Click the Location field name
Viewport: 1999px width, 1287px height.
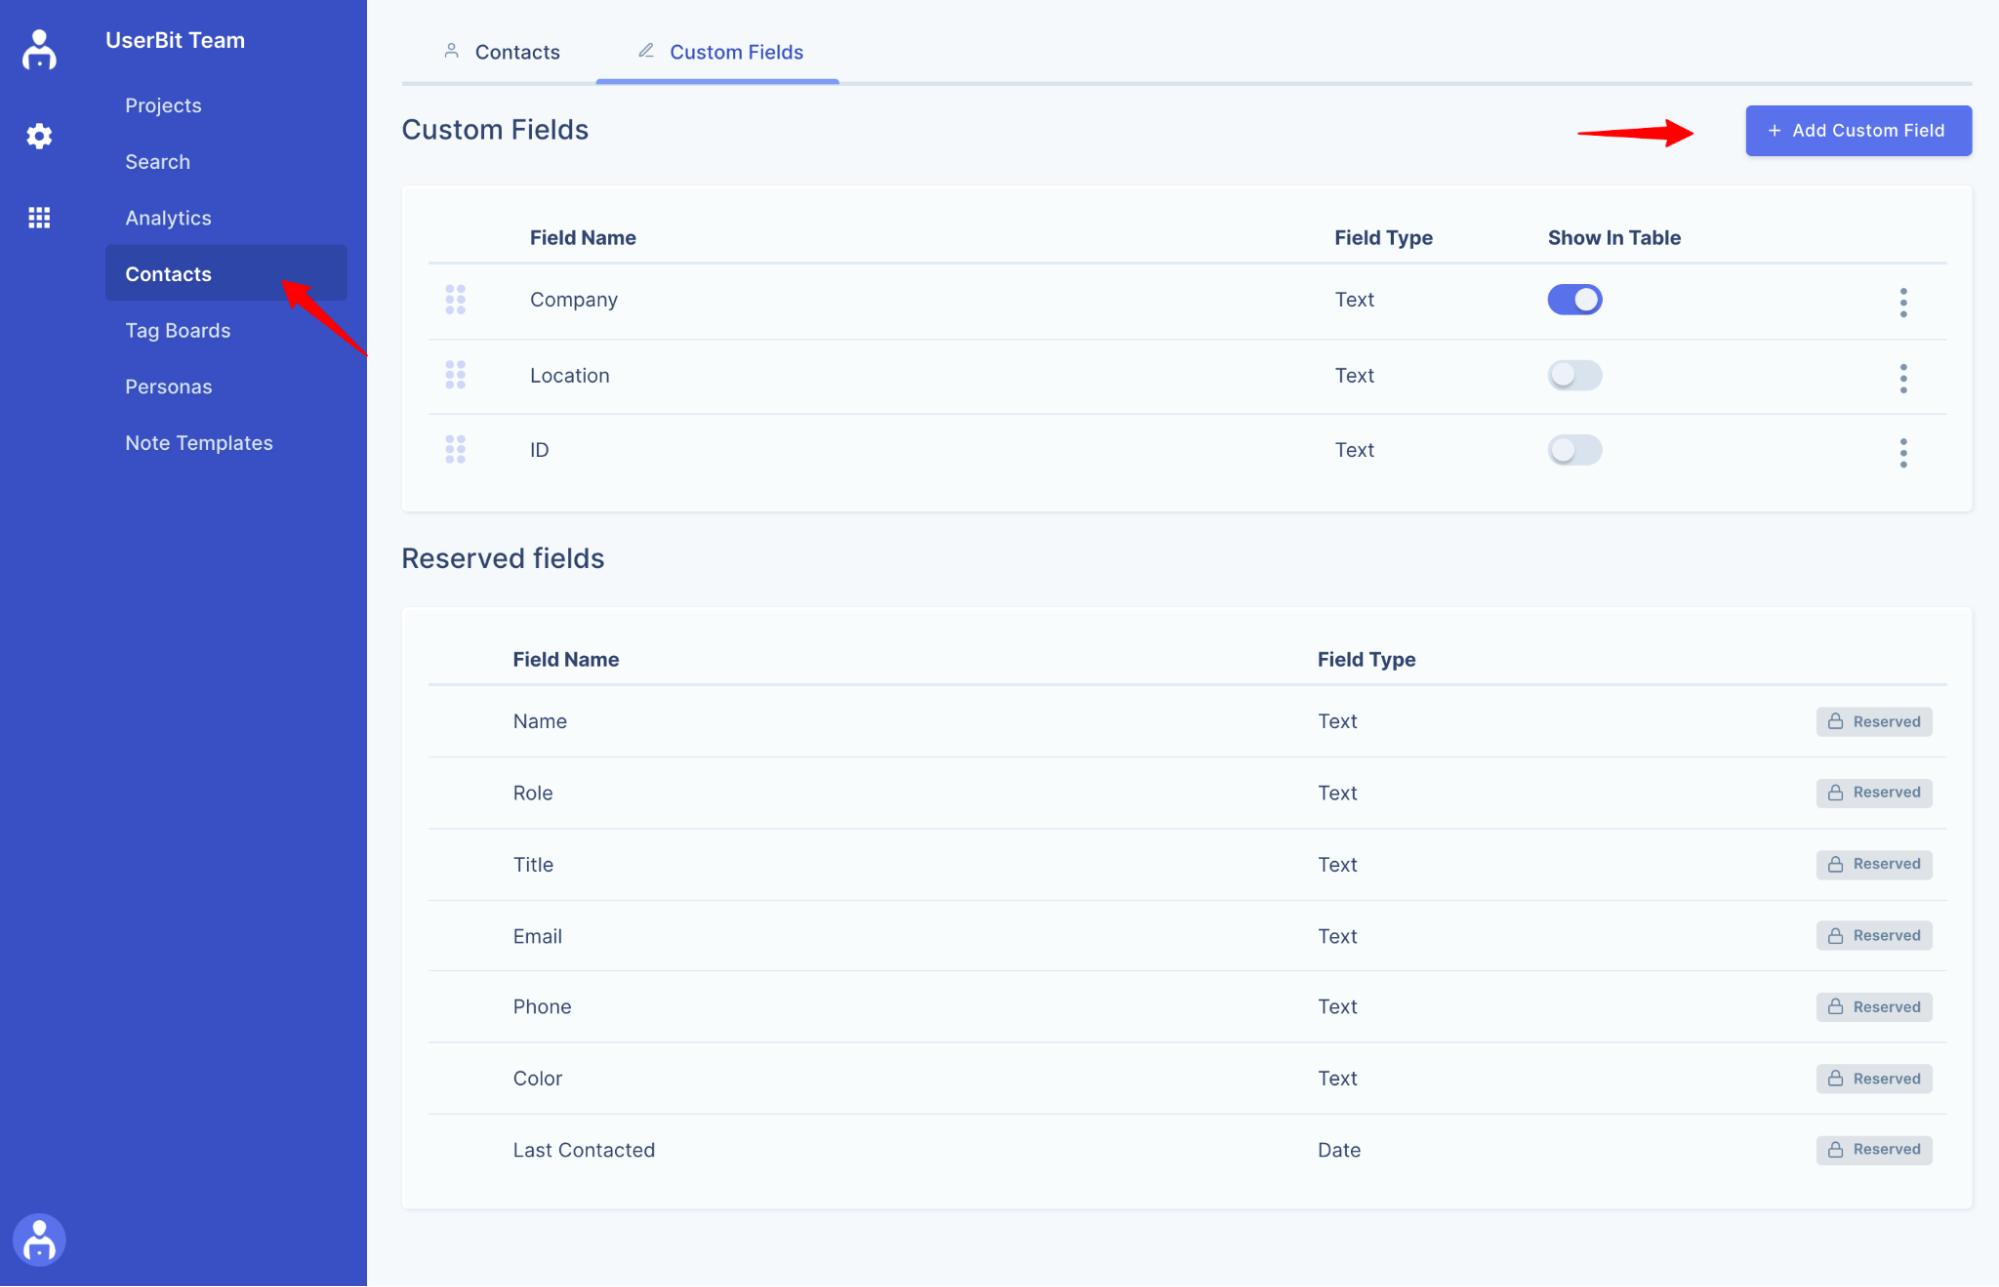570,375
